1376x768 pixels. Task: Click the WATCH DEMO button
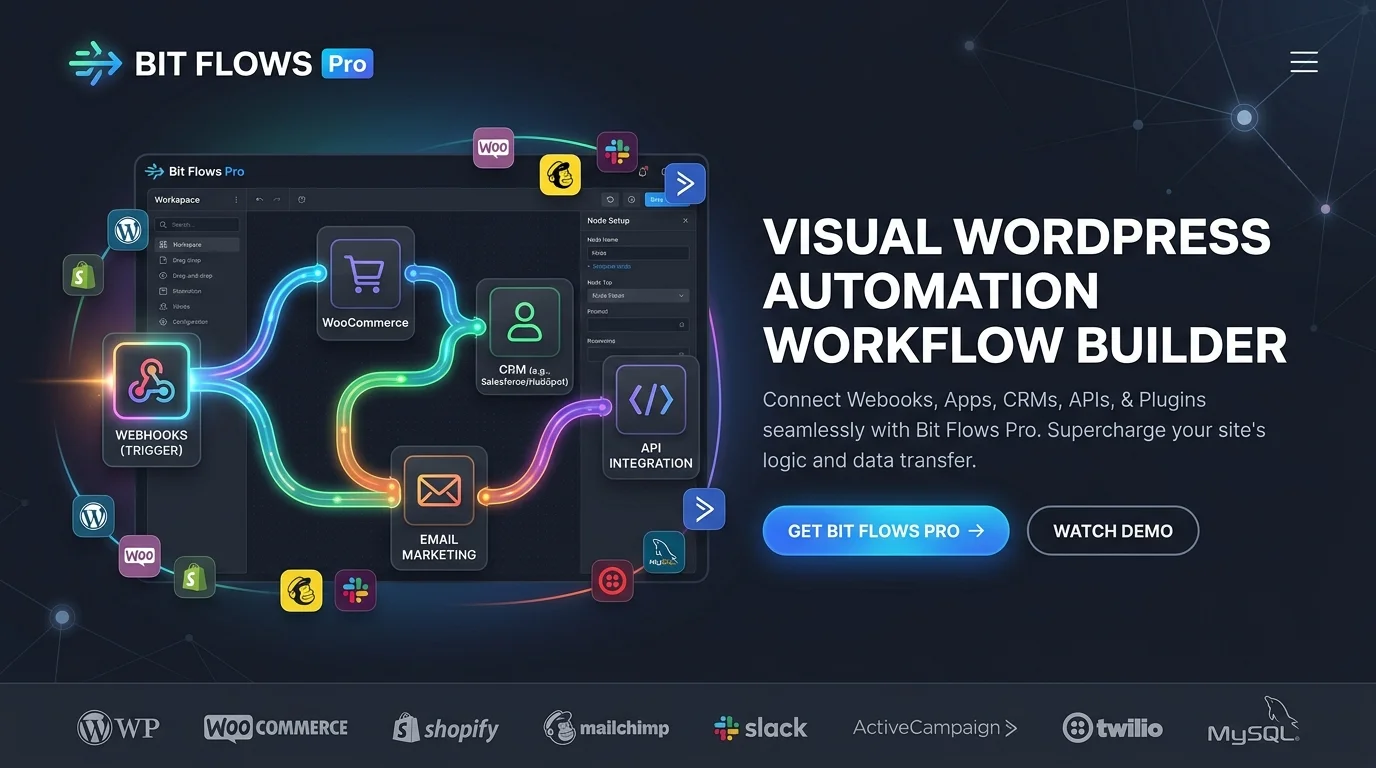tap(1113, 531)
